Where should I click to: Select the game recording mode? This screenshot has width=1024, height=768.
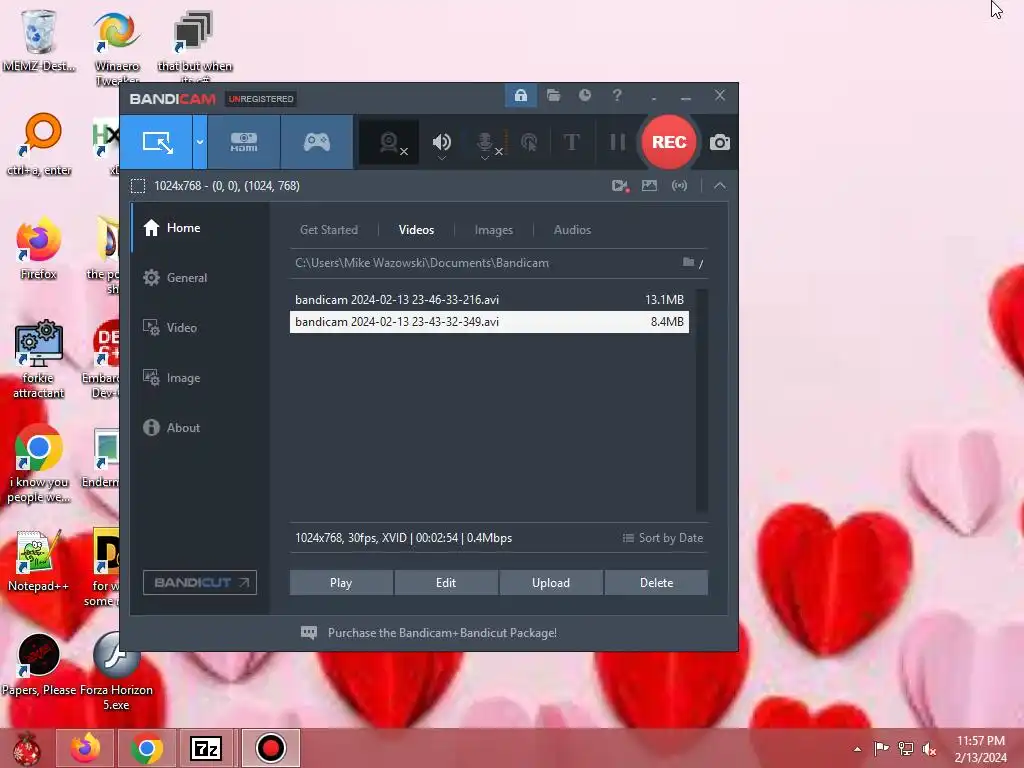click(317, 142)
